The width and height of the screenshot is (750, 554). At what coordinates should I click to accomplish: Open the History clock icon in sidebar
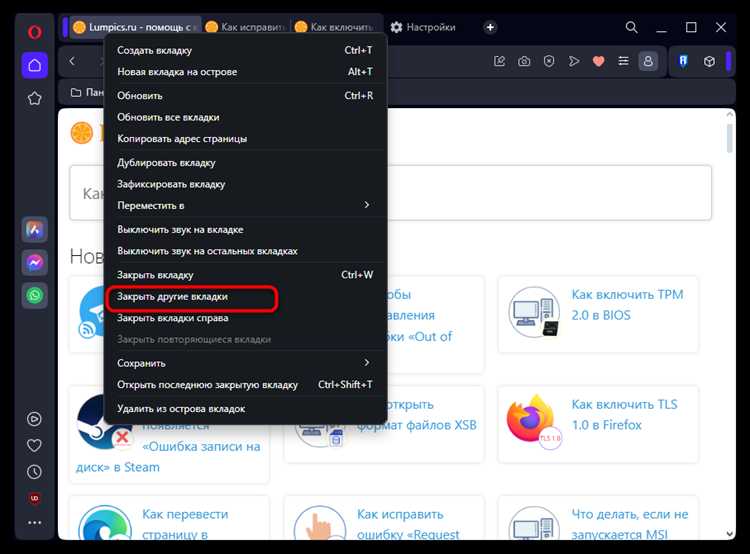tap(34, 472)
